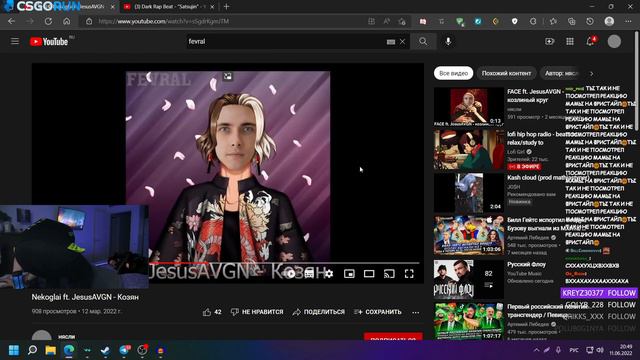This screenshot has height=360, width=640.
Task: Click СОХРАНИТЬ save button
Action: click(378, 312)
